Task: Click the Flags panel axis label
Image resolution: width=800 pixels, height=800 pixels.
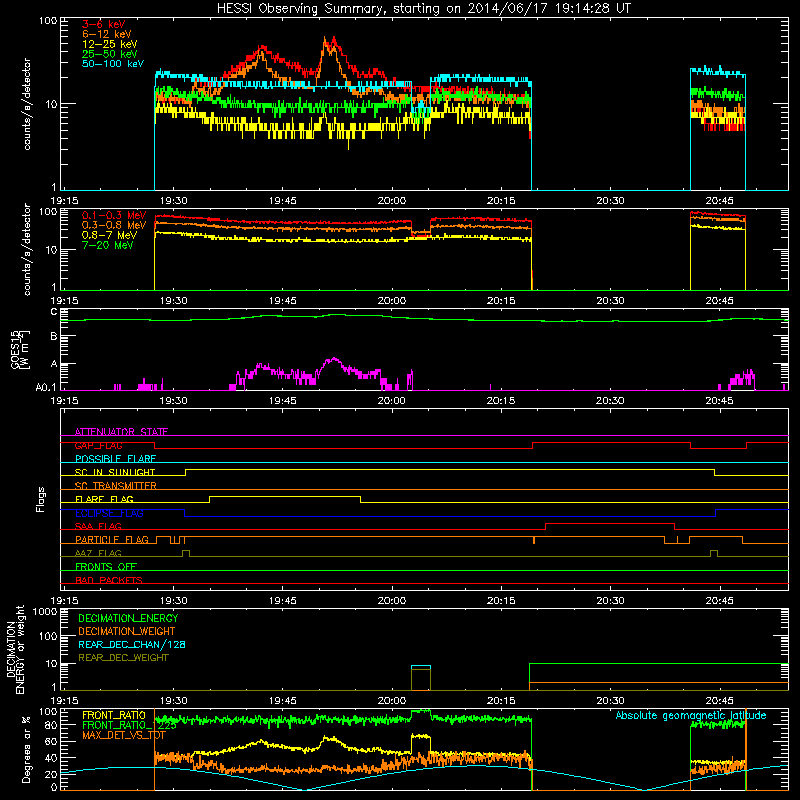Action: point(41,499)
